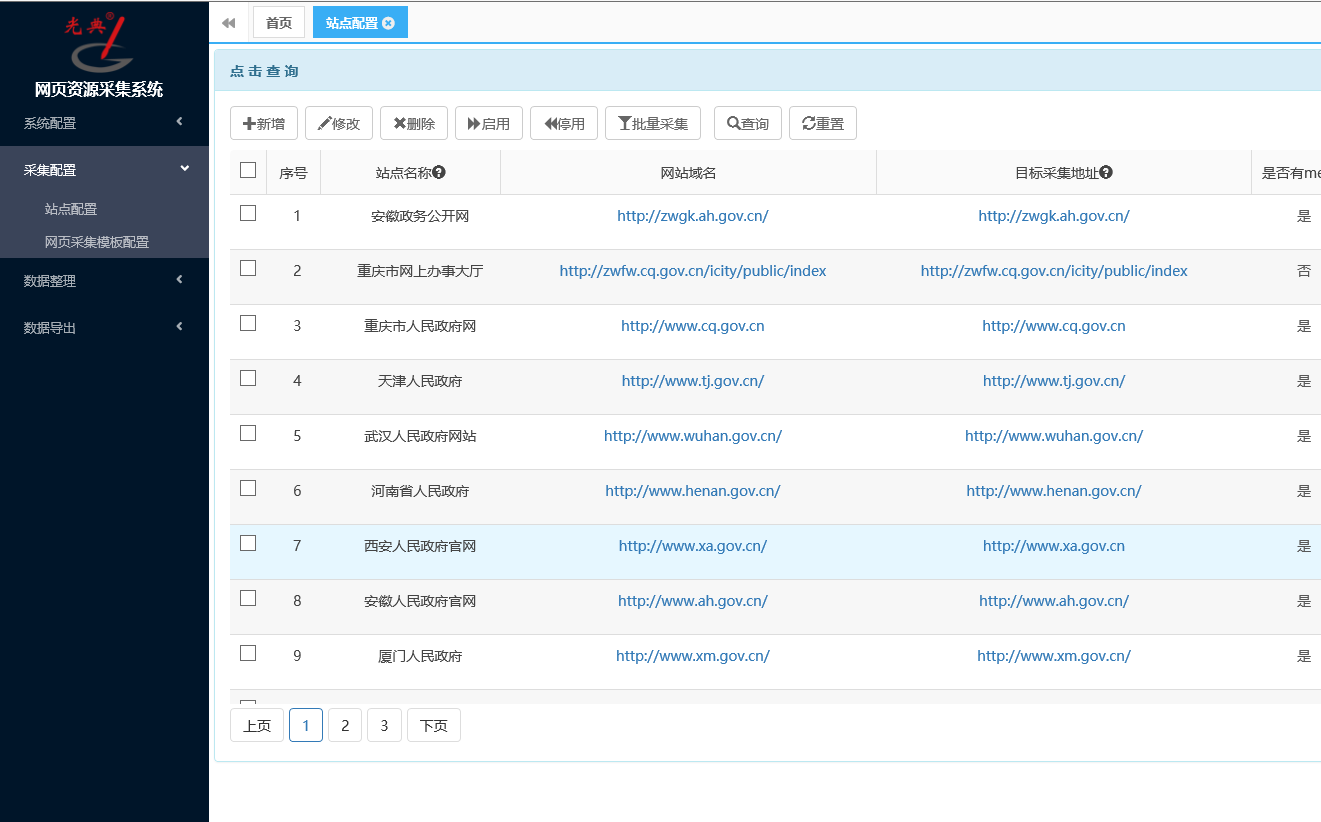The height and width of the screenshot is (822, 1321).
Task: Open 网站域名 link http://www.xa.gov.cn/
Action: 693,546
